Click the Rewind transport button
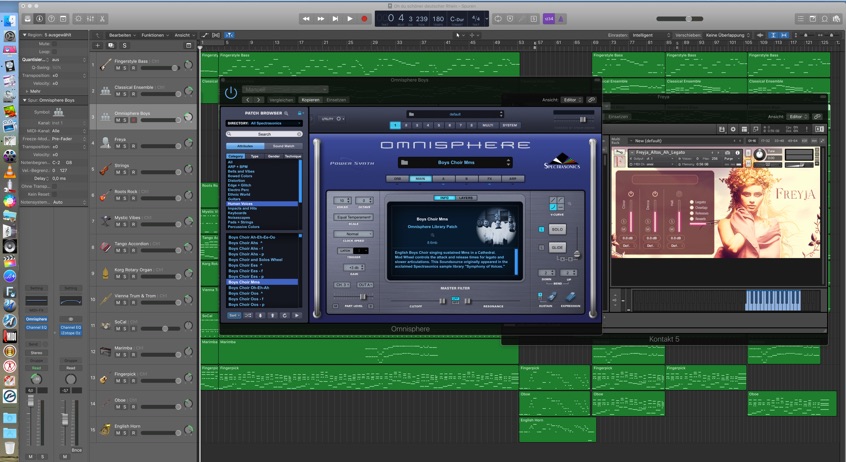Viewport: 846px width, 462px height. [306, 18]
